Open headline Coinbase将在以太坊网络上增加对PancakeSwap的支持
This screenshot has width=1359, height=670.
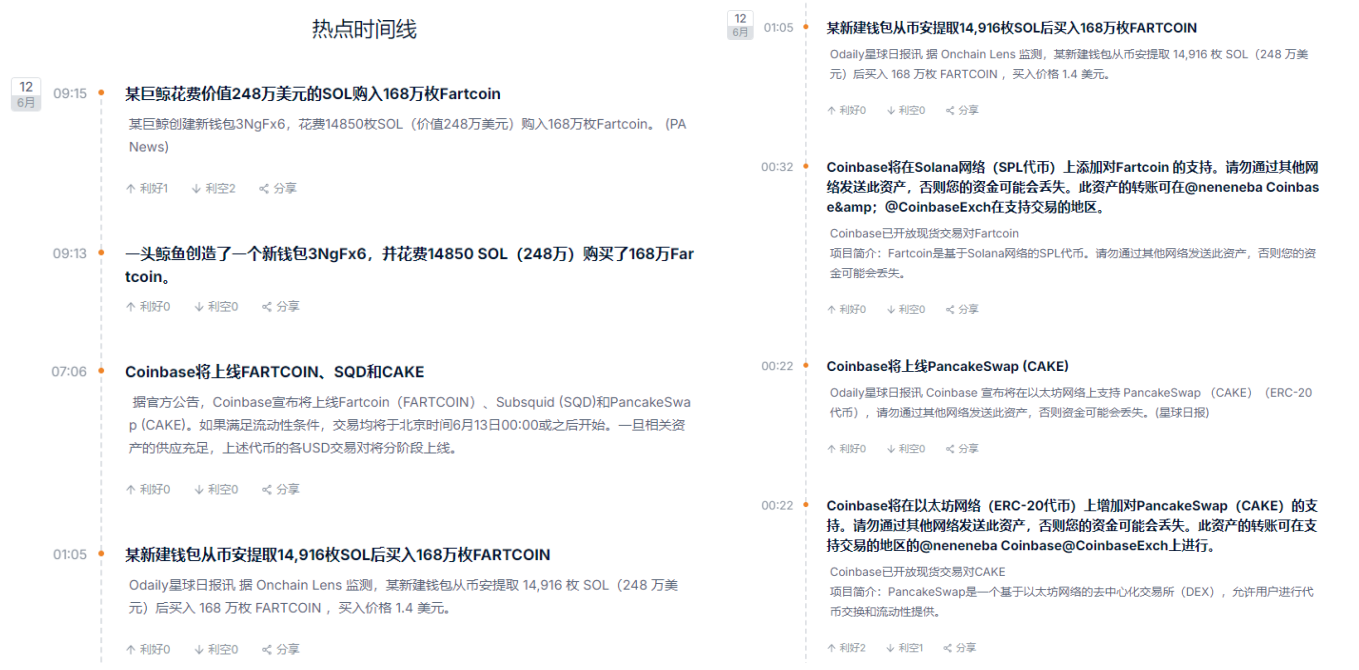pos(1073,526)
